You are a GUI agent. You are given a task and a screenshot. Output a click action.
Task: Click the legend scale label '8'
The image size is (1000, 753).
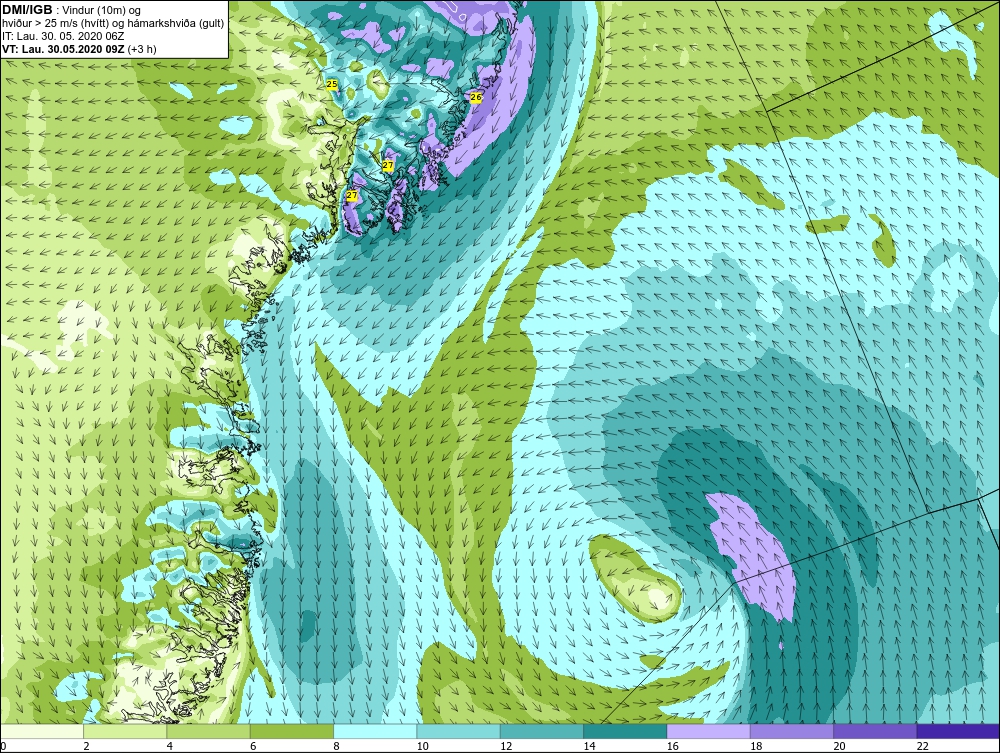coord(337,746)
